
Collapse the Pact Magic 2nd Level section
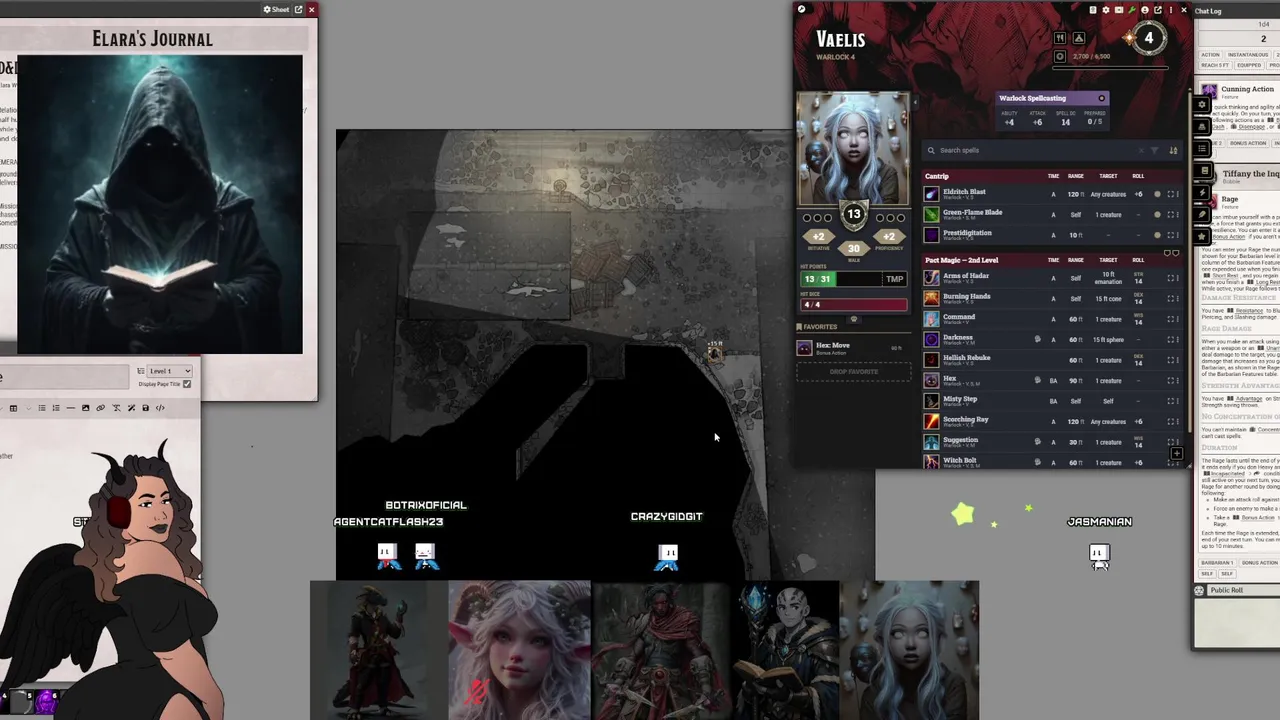(1053, 260)
